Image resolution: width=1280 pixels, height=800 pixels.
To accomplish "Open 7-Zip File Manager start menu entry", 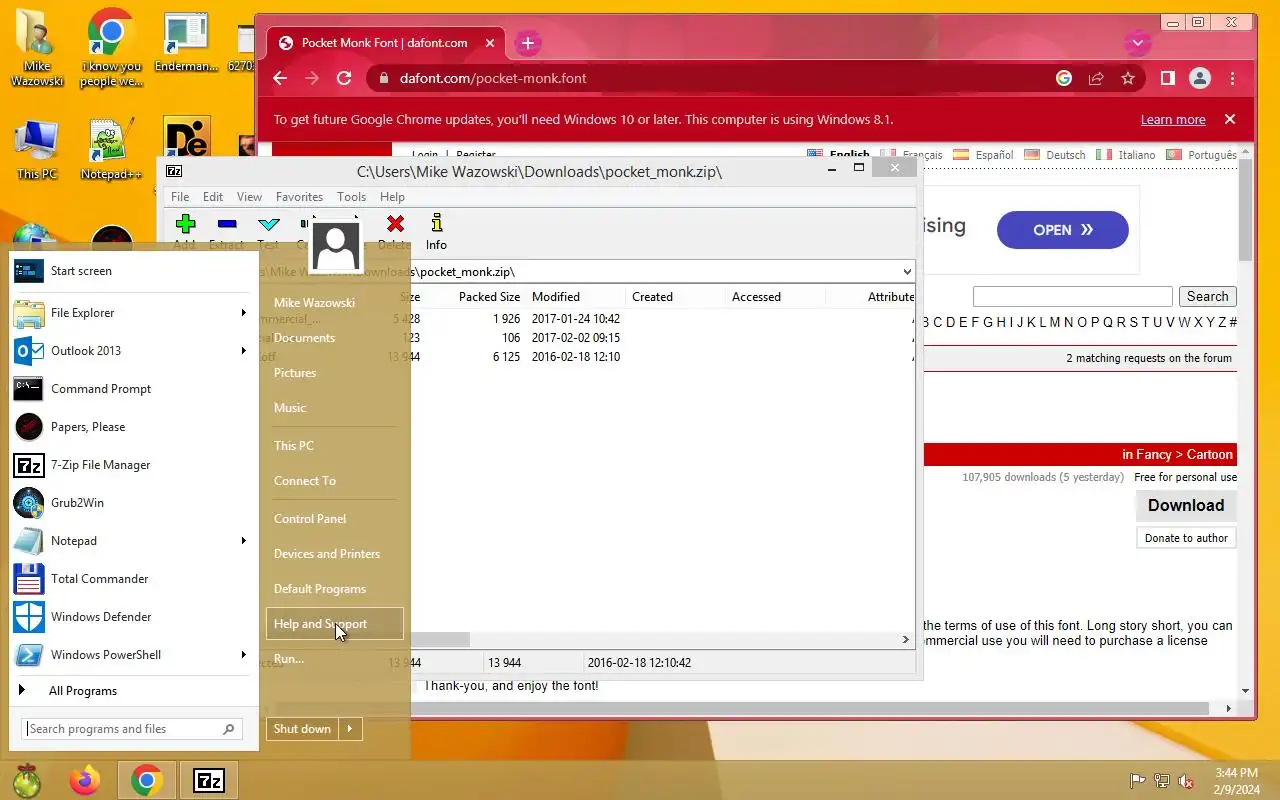I will point(133,465).
